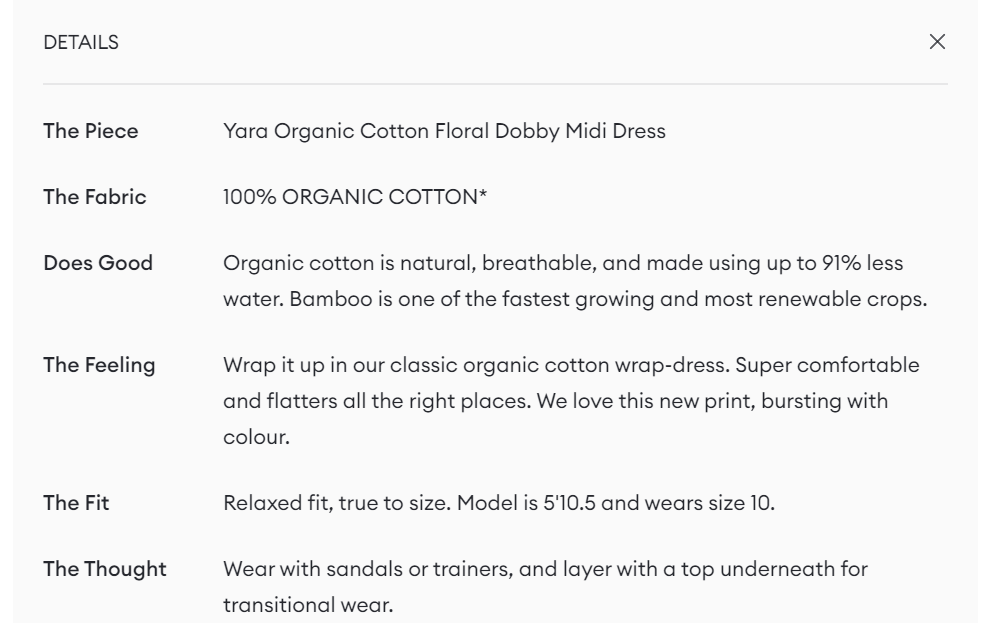This screenshot has width=988, height=623.
Task: Click the word 'colour.'
Action: pyautogui.click(x=256, y=437)
